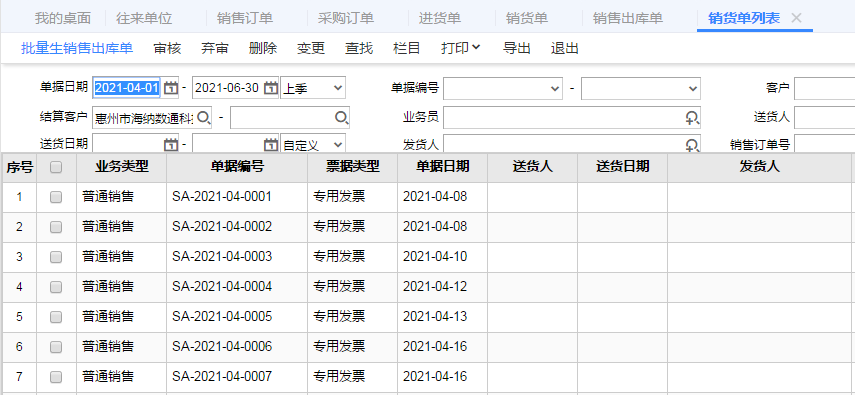This screenshot has height=395, width=855.
Task: Click 批量生销售出库单 button
Action: (77, 48)
